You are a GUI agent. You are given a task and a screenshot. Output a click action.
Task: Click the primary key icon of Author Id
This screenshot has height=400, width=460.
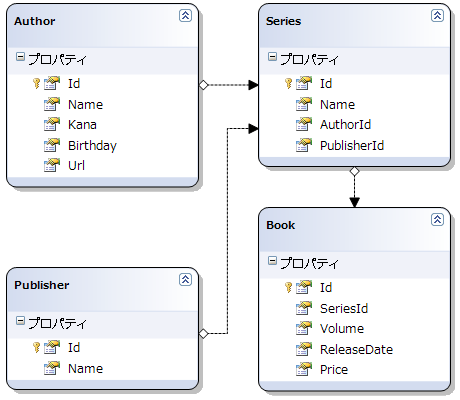coord(36,83)
